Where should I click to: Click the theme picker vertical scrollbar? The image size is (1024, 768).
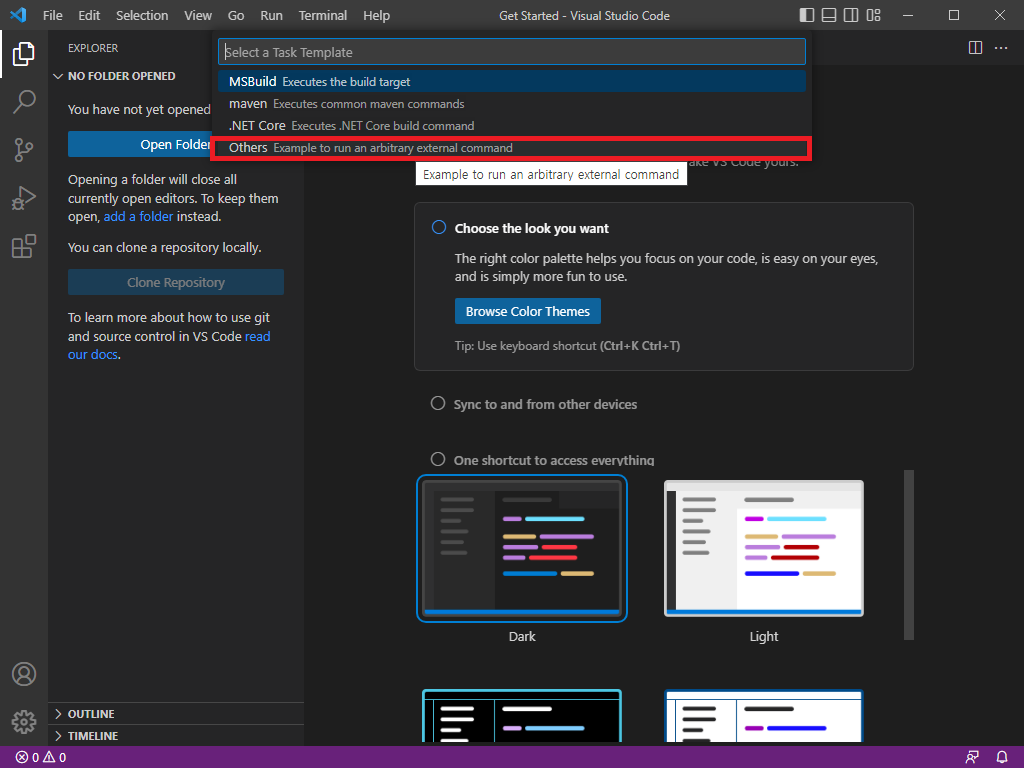[x=908, y=555]
